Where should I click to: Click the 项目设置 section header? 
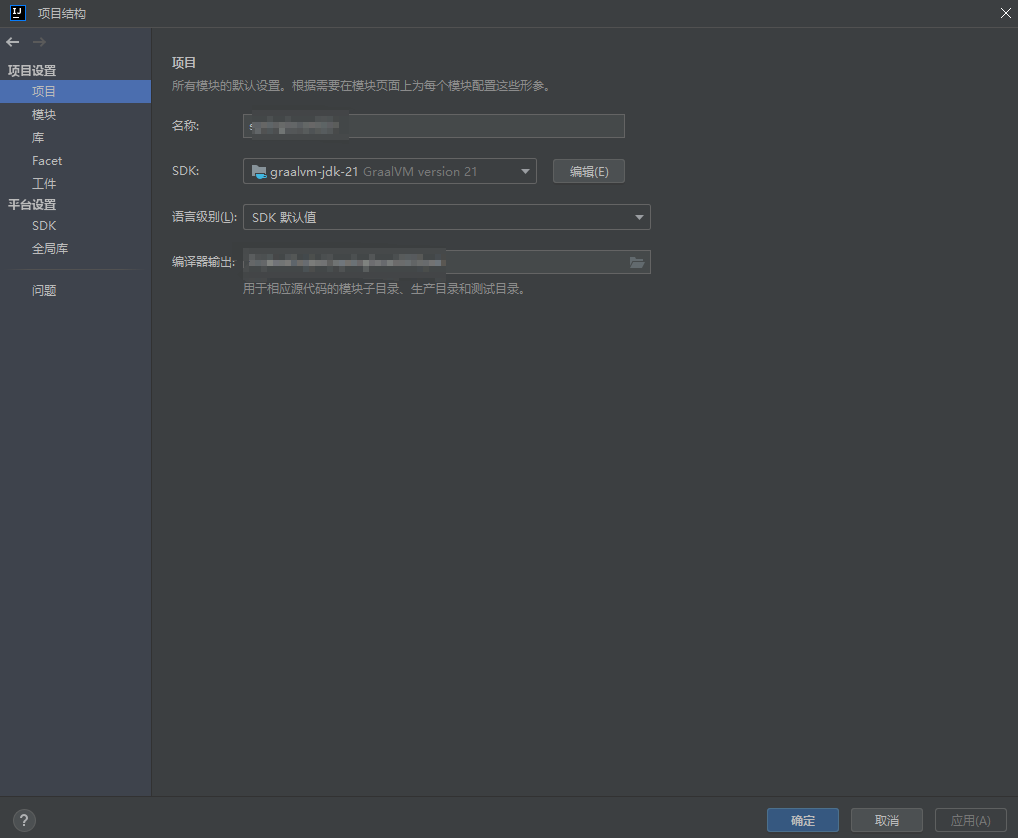32,71
